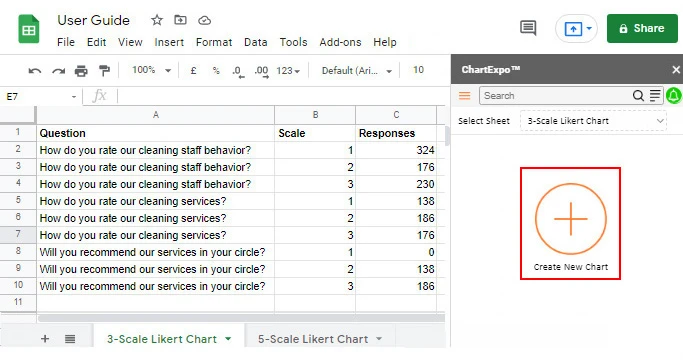683x364 pixels.
Task: Open 3-Scale Likert Chart tab options arrow
Action: tap(228, 339)
